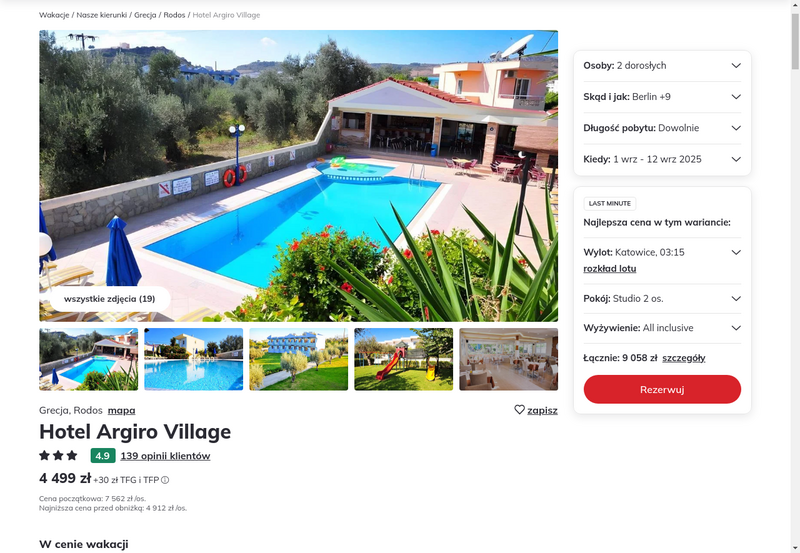This screenshot has height=553, width=800.
Task: Go to Rodos in the breadcrumb
Action: 174,15
